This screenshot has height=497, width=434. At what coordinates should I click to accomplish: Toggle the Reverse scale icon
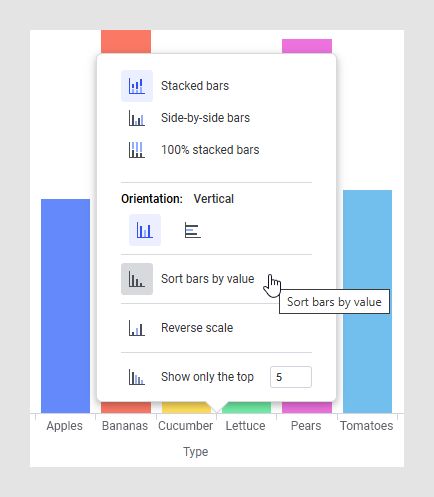[x=137, y=328]
